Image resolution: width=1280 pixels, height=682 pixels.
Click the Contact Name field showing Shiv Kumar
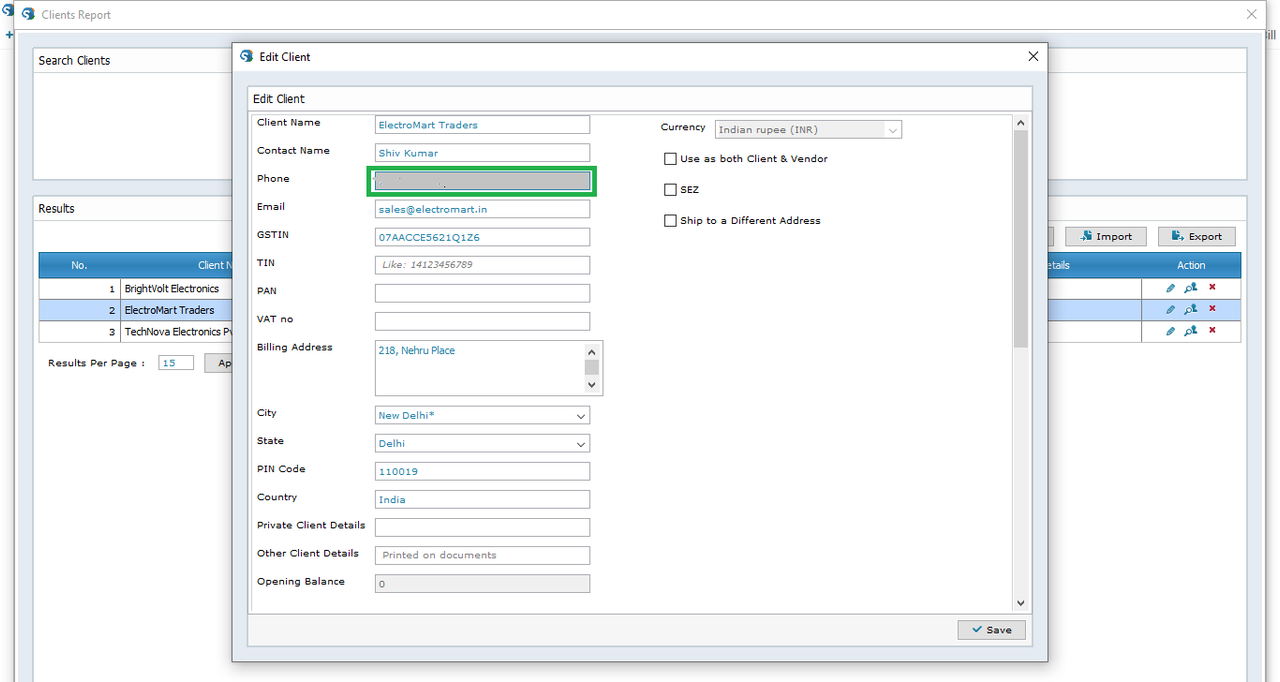coord(482,153)
